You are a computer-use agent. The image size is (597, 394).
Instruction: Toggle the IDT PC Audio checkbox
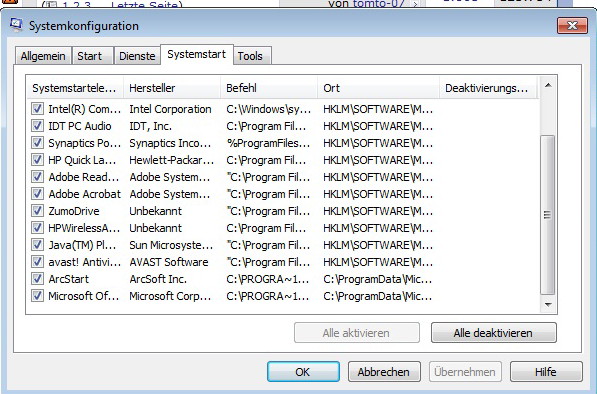pyautogui.click(x=37, y=126)
